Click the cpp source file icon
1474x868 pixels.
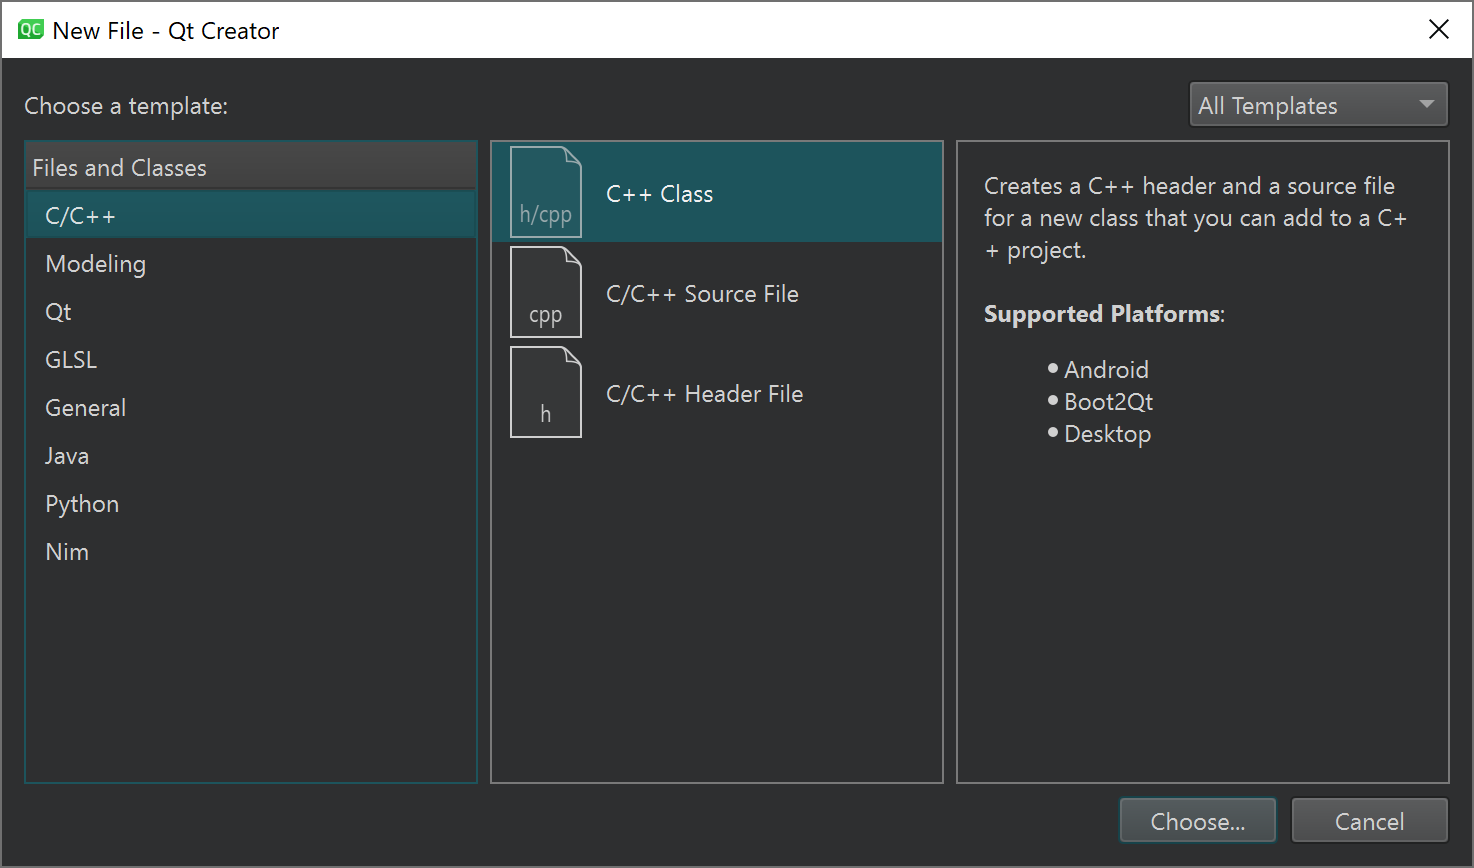tap(545, 292)
